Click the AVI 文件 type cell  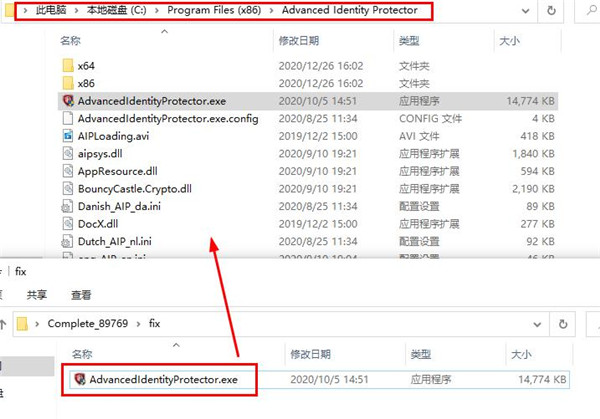pyautogui.click(x=419, y=136)
